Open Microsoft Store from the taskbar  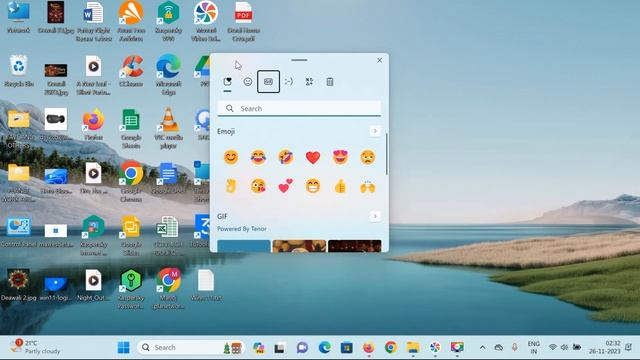coord(347,347)
